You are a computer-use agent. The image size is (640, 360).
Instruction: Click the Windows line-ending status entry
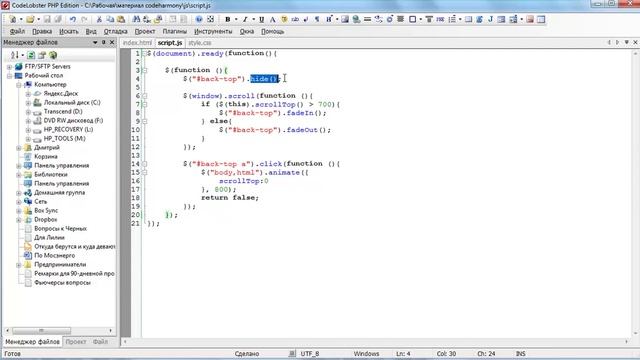coord(366,353)
